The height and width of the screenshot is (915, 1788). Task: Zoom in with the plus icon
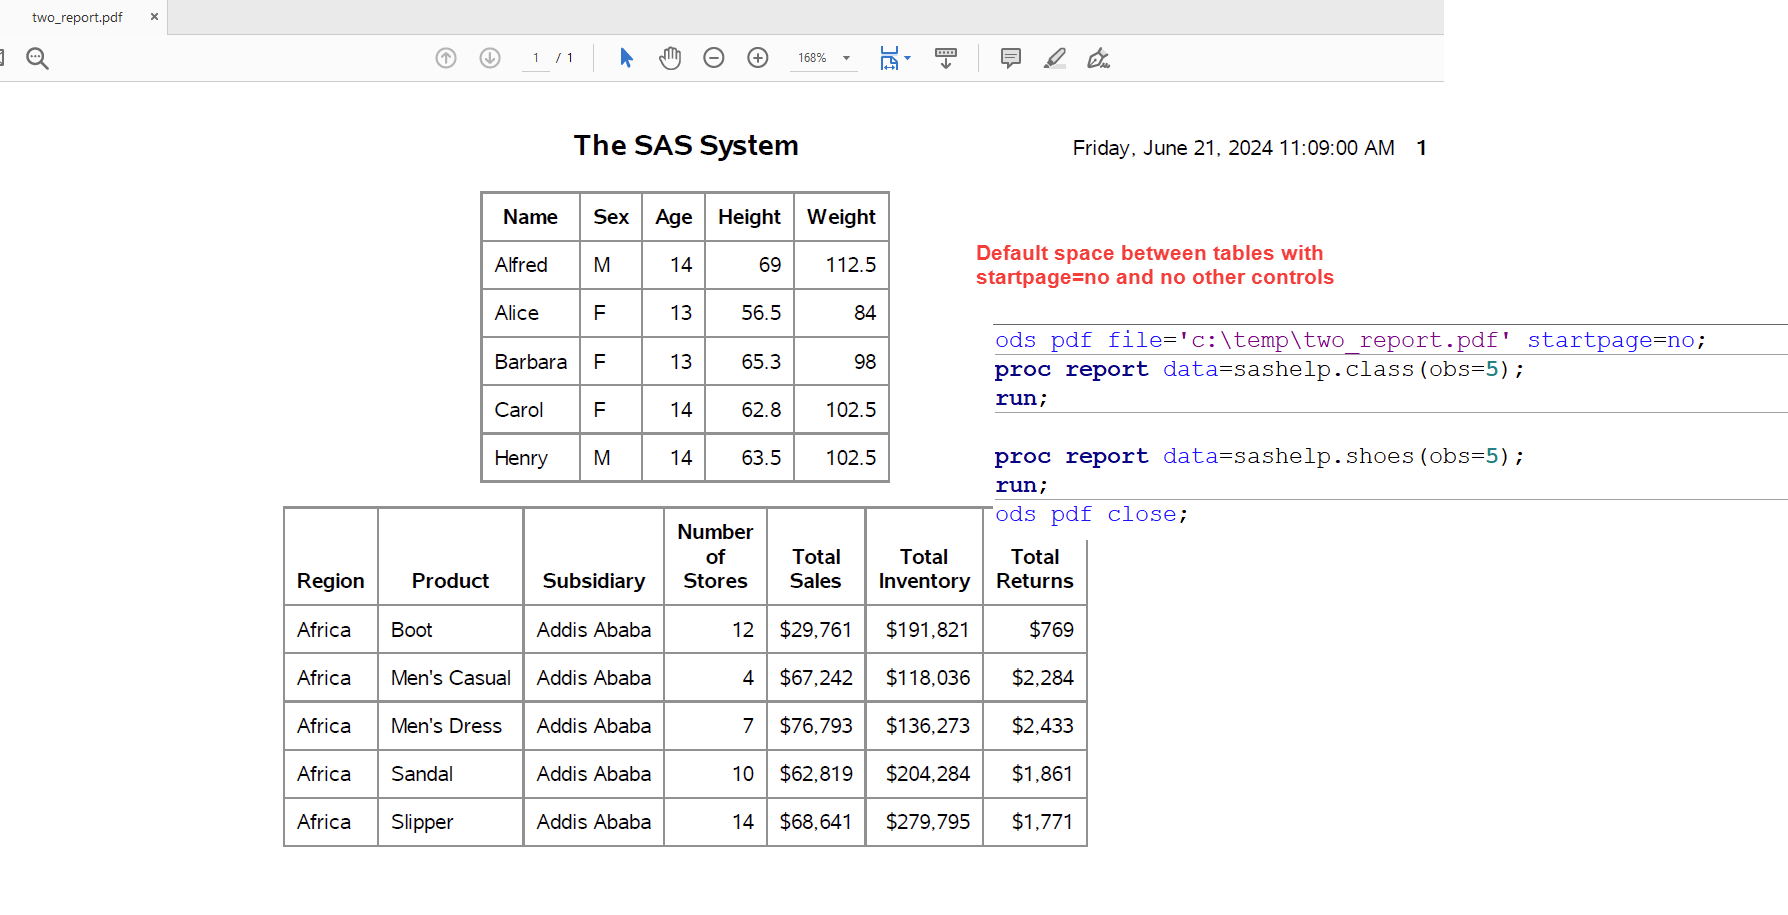758,58
